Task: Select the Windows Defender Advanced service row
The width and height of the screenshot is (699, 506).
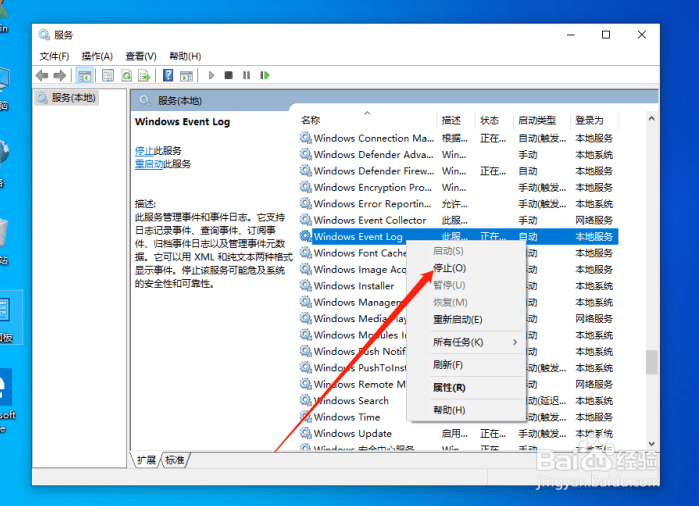Action: tap(458, 155)
